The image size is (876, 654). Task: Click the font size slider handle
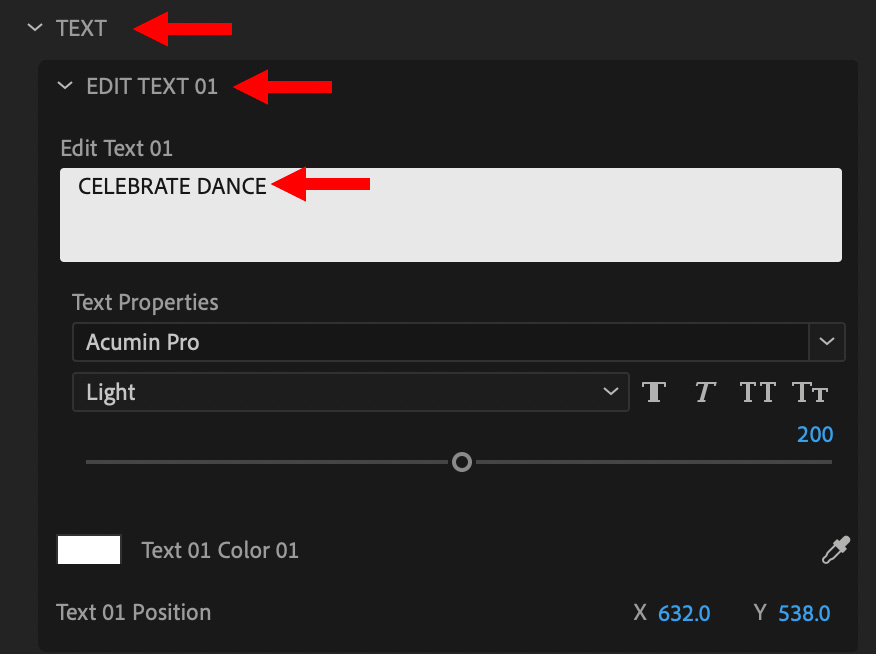tap(461, 462)
